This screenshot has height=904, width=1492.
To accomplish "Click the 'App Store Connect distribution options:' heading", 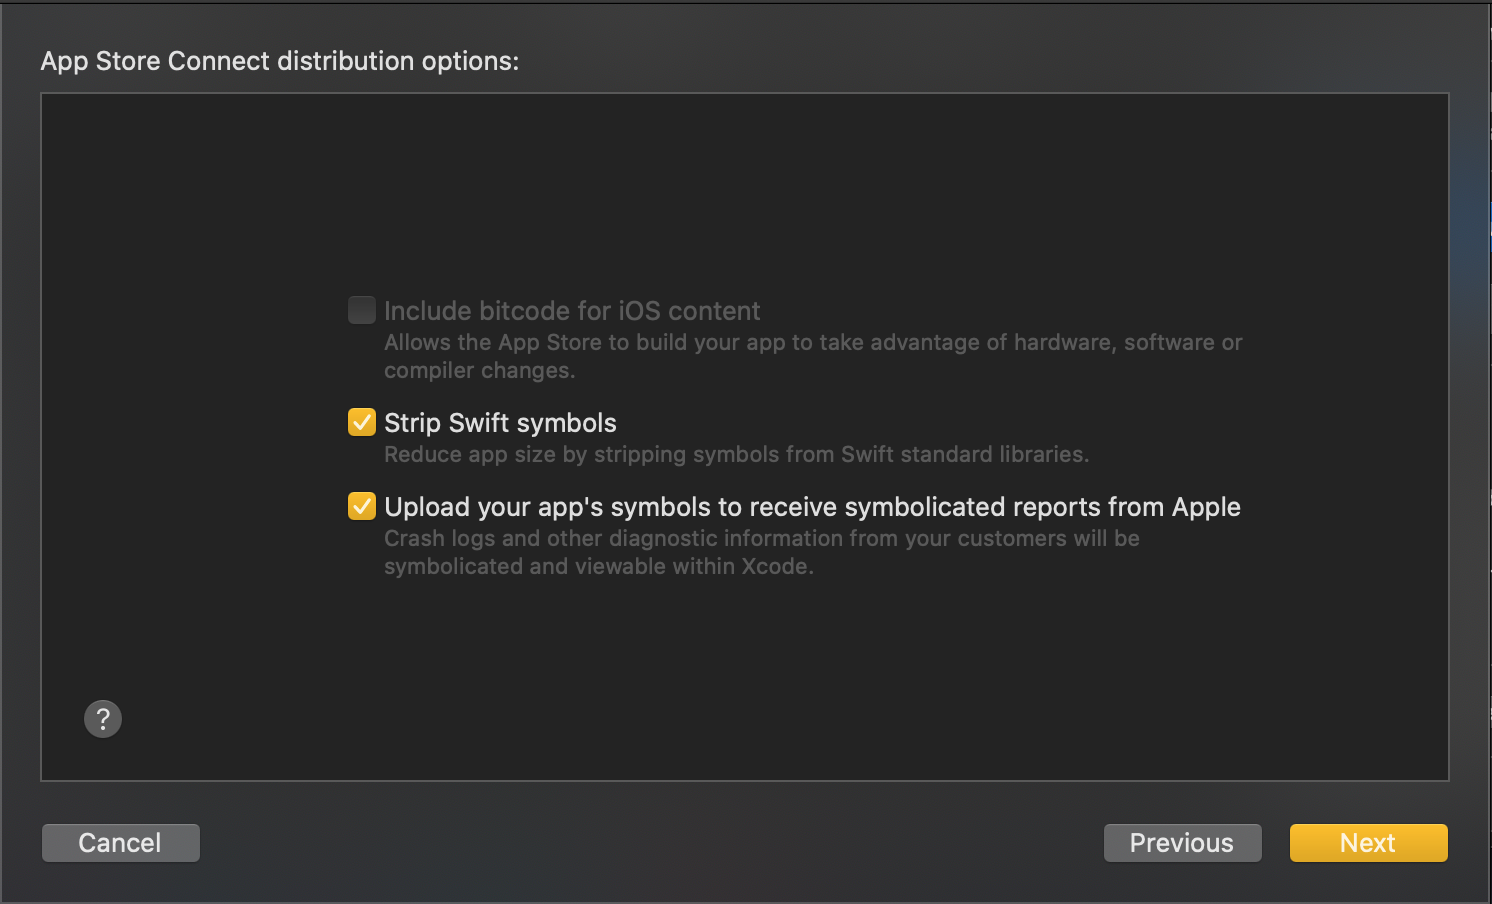I will [280, 61].
